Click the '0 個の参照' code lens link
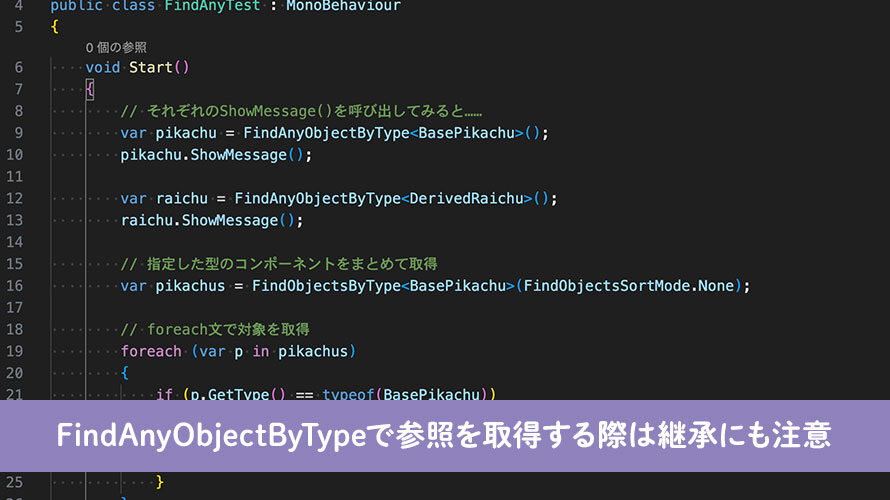The image size is (890, 500). [x=116, y=48]
